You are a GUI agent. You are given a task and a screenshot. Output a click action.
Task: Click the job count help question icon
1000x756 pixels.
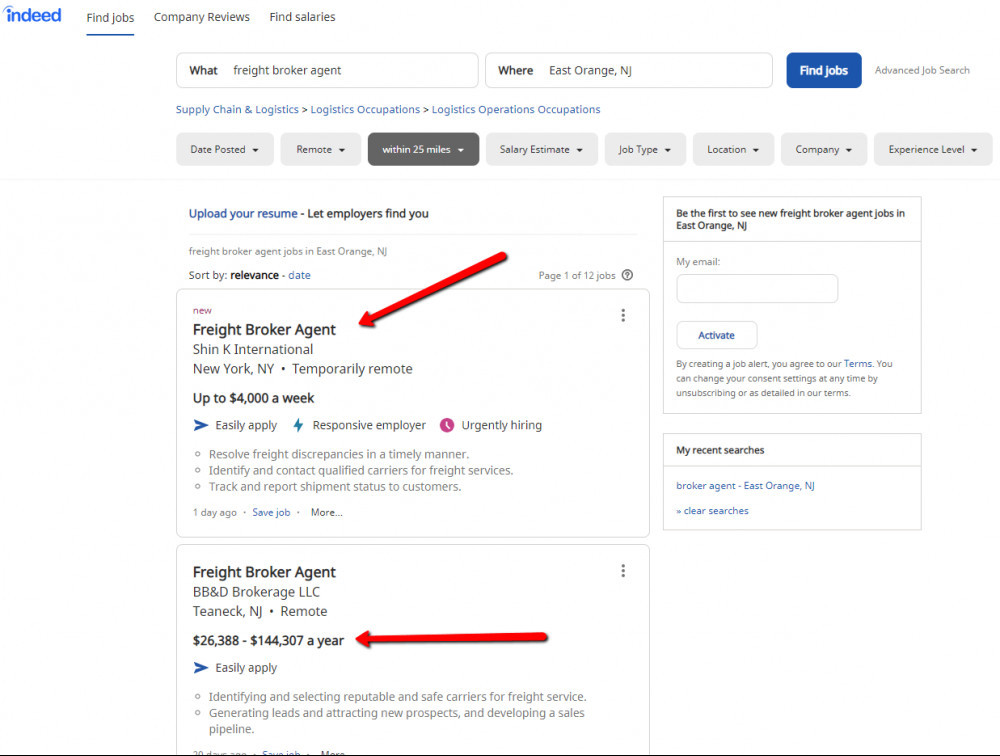point(628,275)
